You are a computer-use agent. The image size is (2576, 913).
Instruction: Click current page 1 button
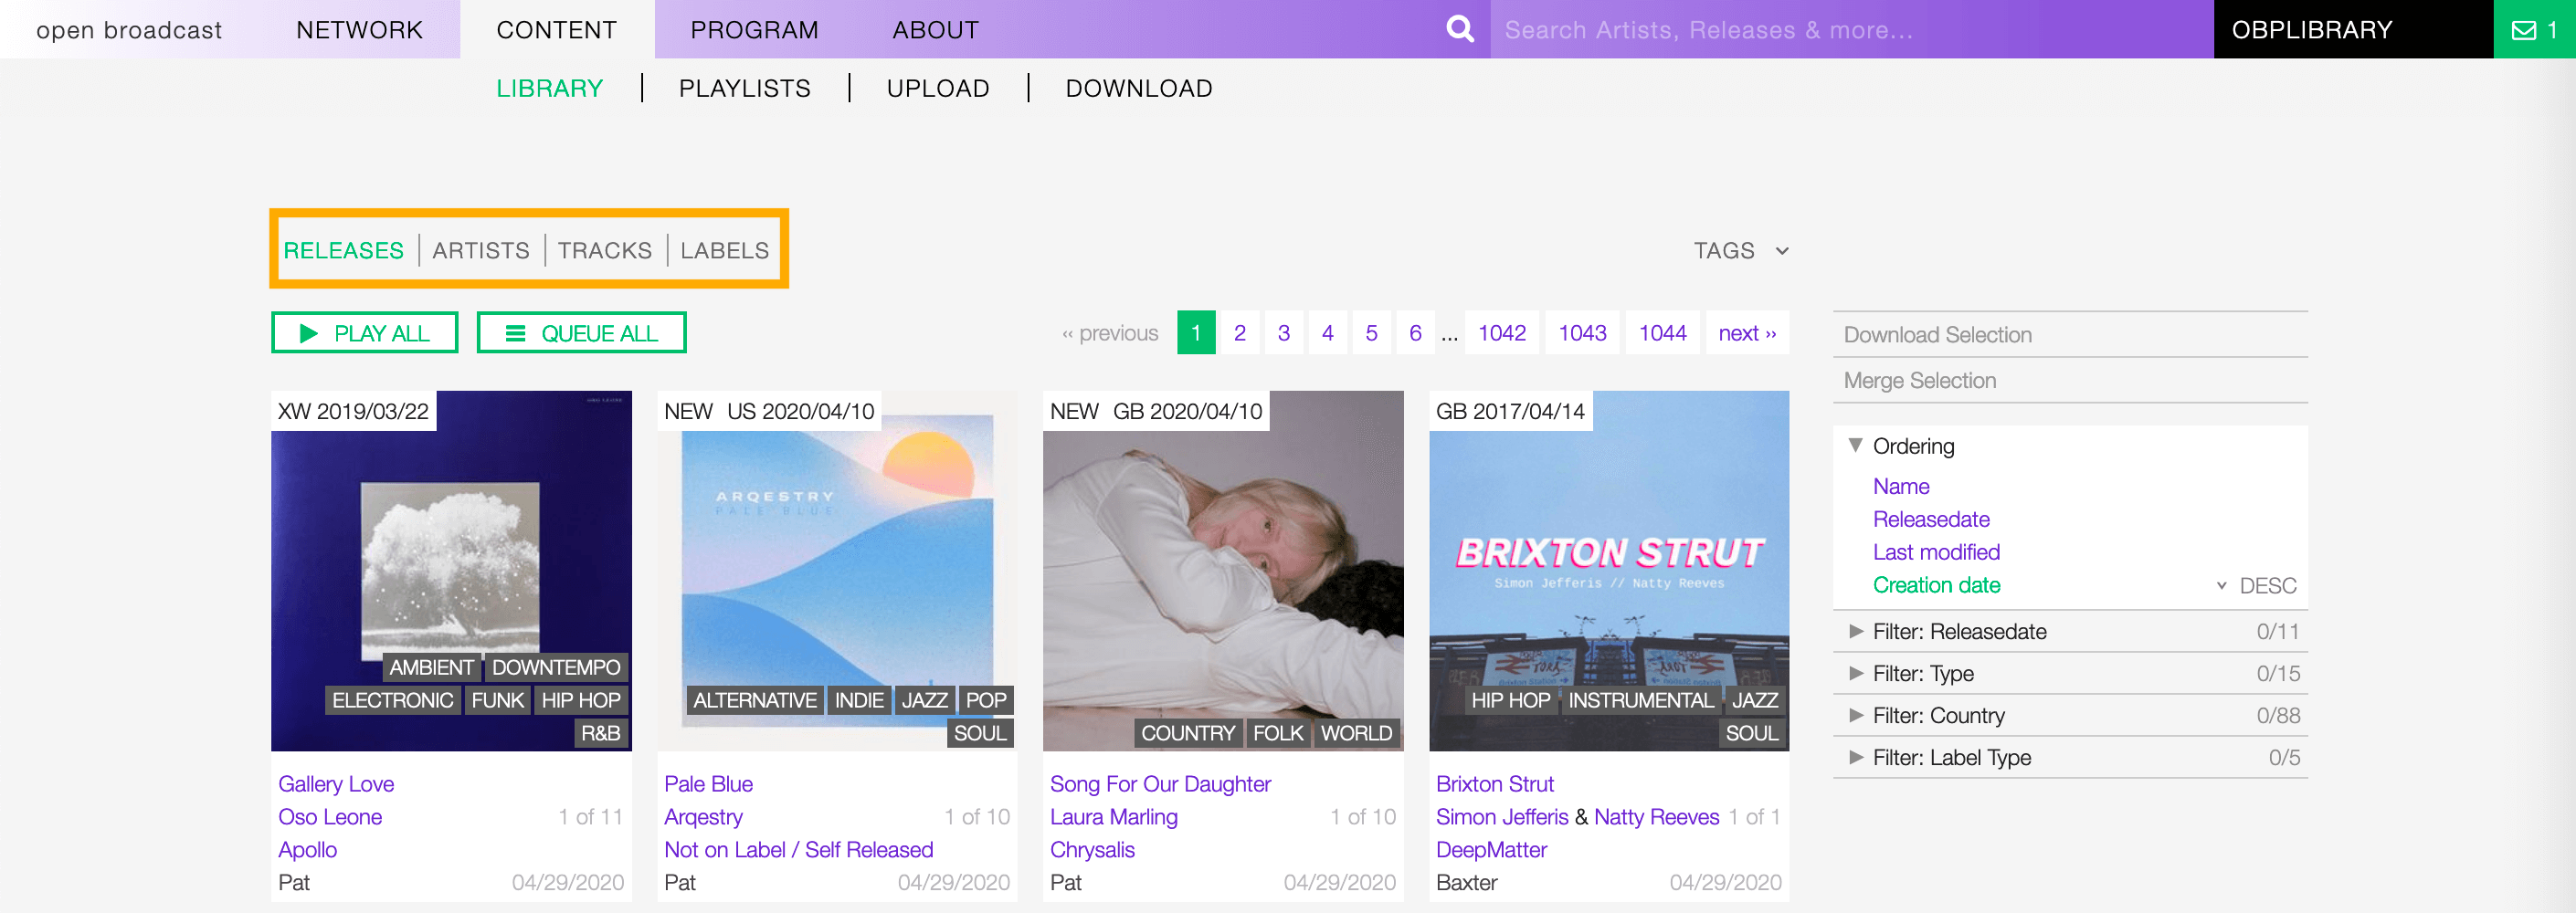click(1196, 333)
